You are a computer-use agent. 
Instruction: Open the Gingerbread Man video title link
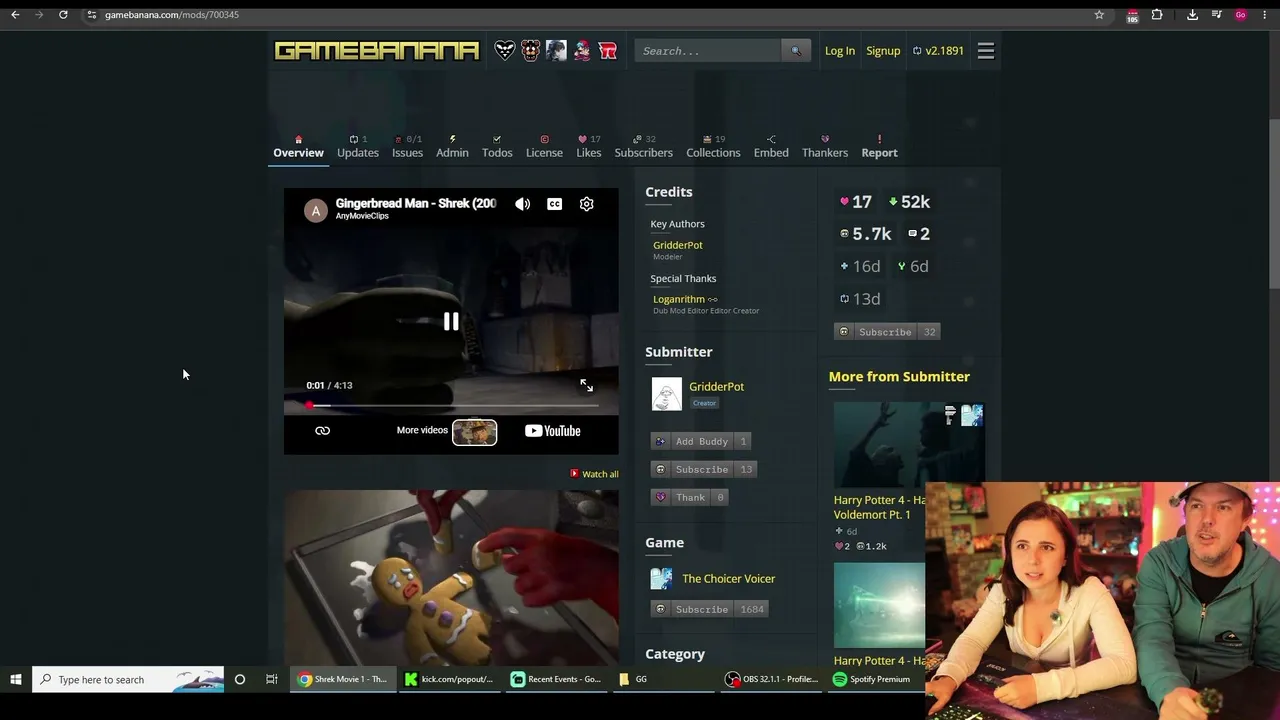[x=416, y=203]
